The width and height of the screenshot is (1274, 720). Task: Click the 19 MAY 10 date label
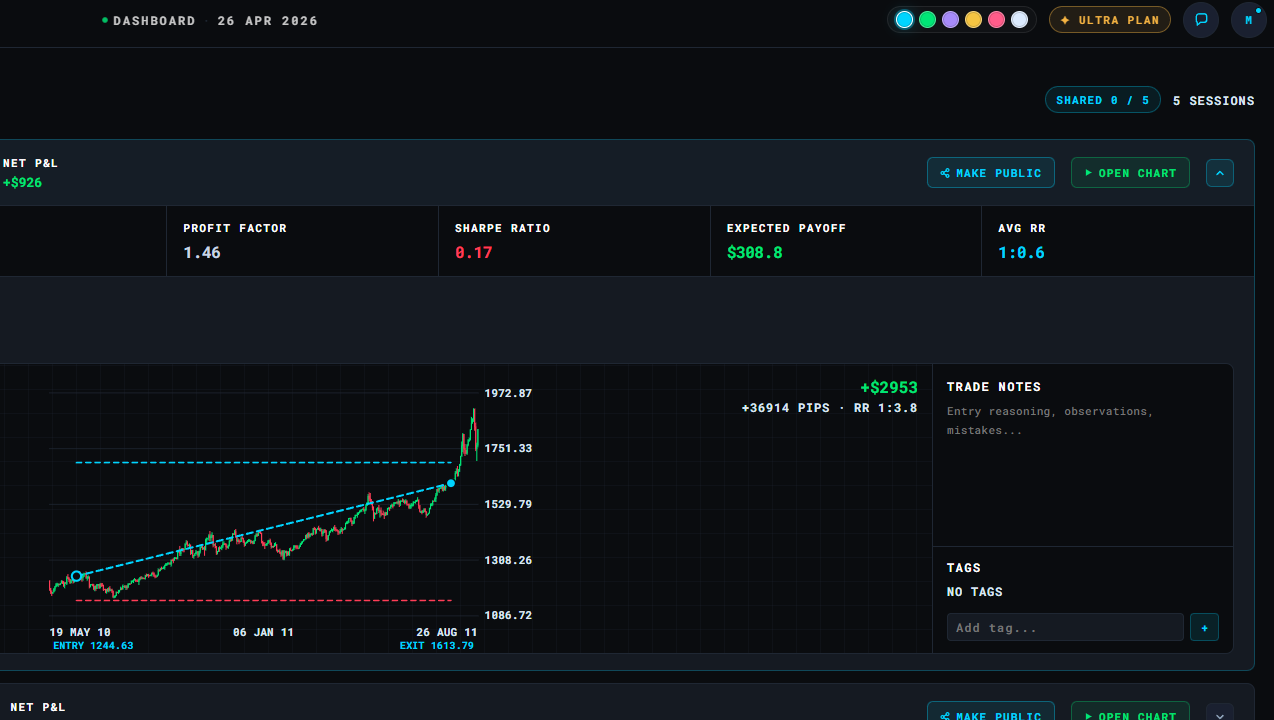80,632
